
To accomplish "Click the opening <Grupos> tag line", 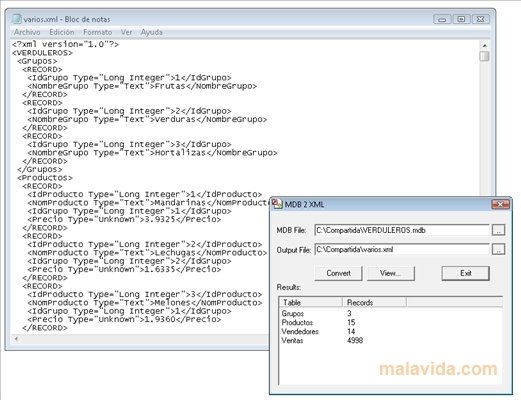I will point(37,61).
